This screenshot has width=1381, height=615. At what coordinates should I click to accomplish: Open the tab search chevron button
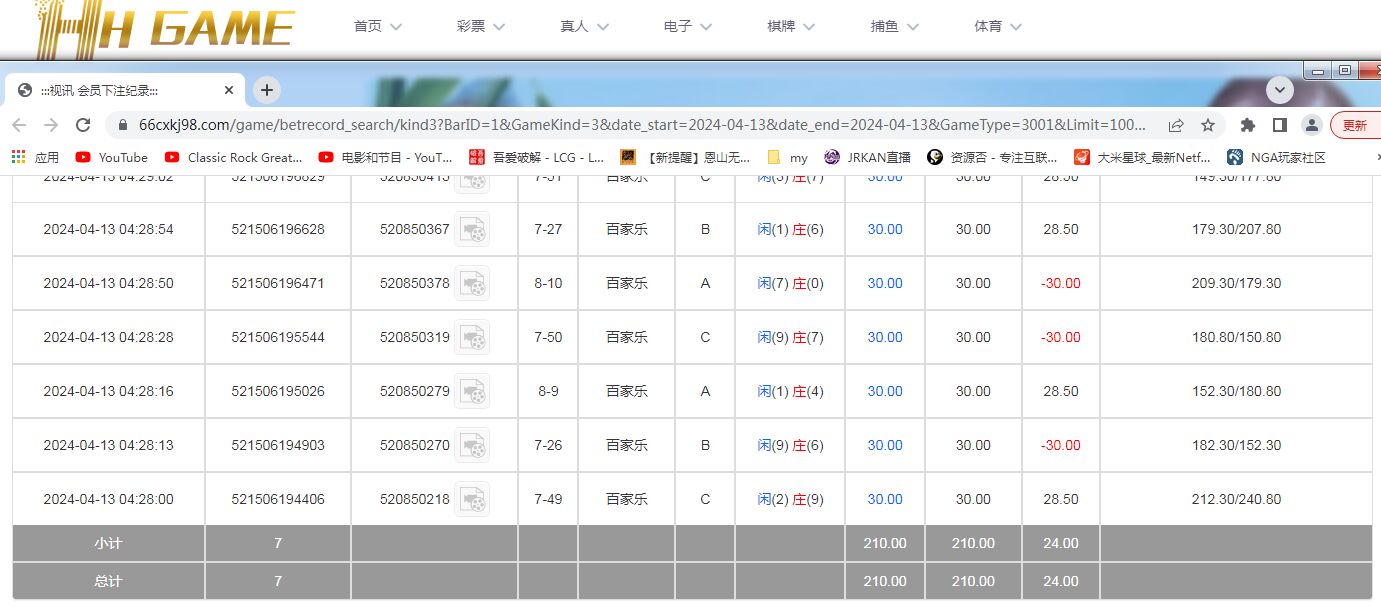click(x=1280, y=90)
